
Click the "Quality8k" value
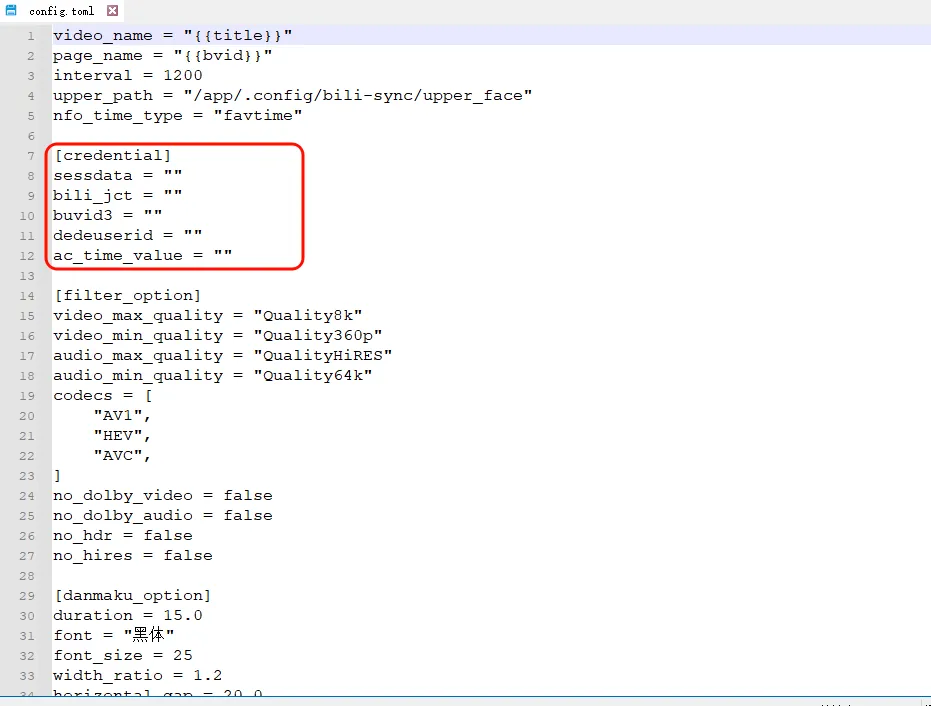coord(307,315)
